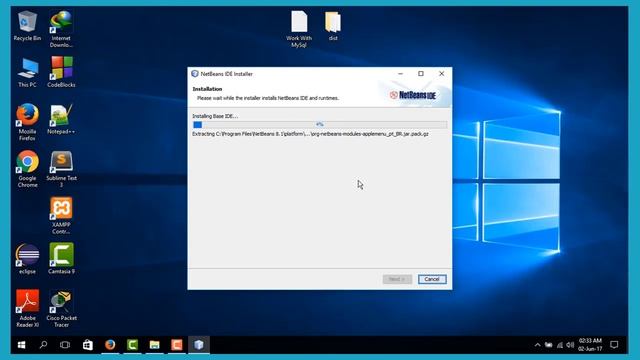Open the Recycle Bin desktop icon
640x360 pixels.
(x=27, y=26)
